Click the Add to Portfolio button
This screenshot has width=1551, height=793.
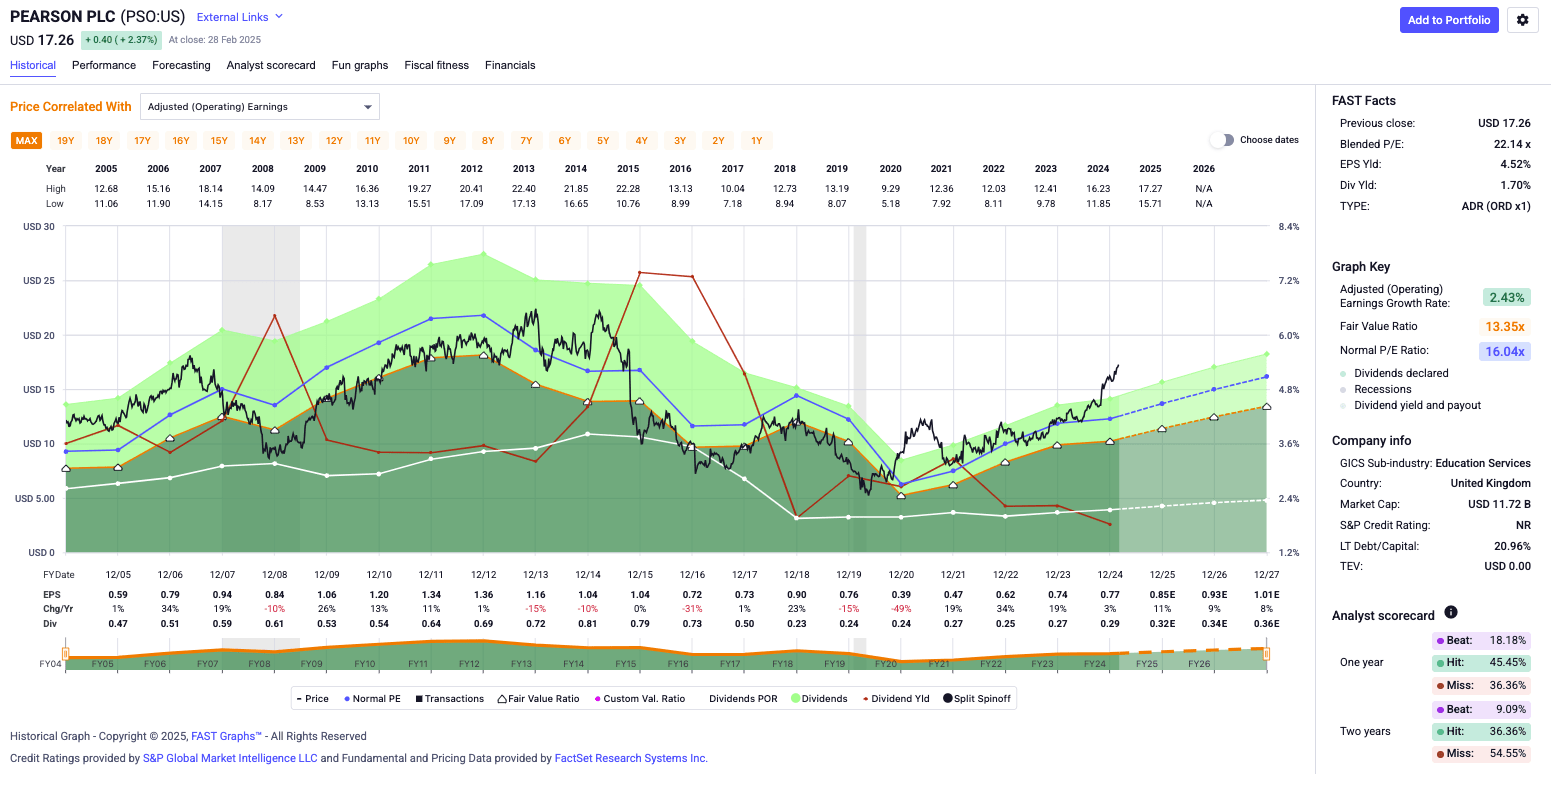(x=1449, y=20)
